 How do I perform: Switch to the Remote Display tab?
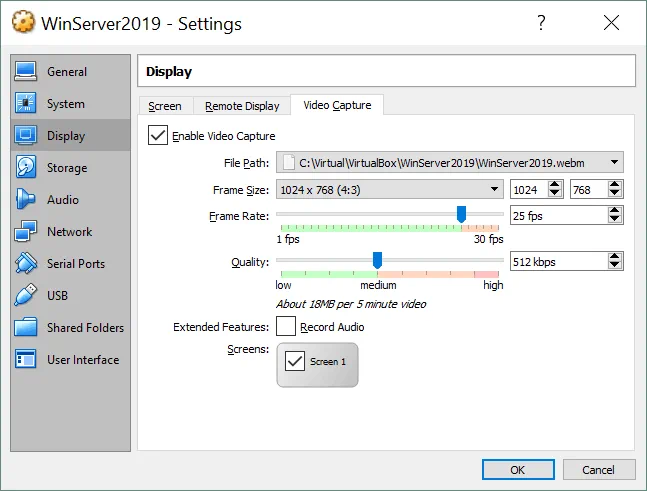(x=242, y=106)
